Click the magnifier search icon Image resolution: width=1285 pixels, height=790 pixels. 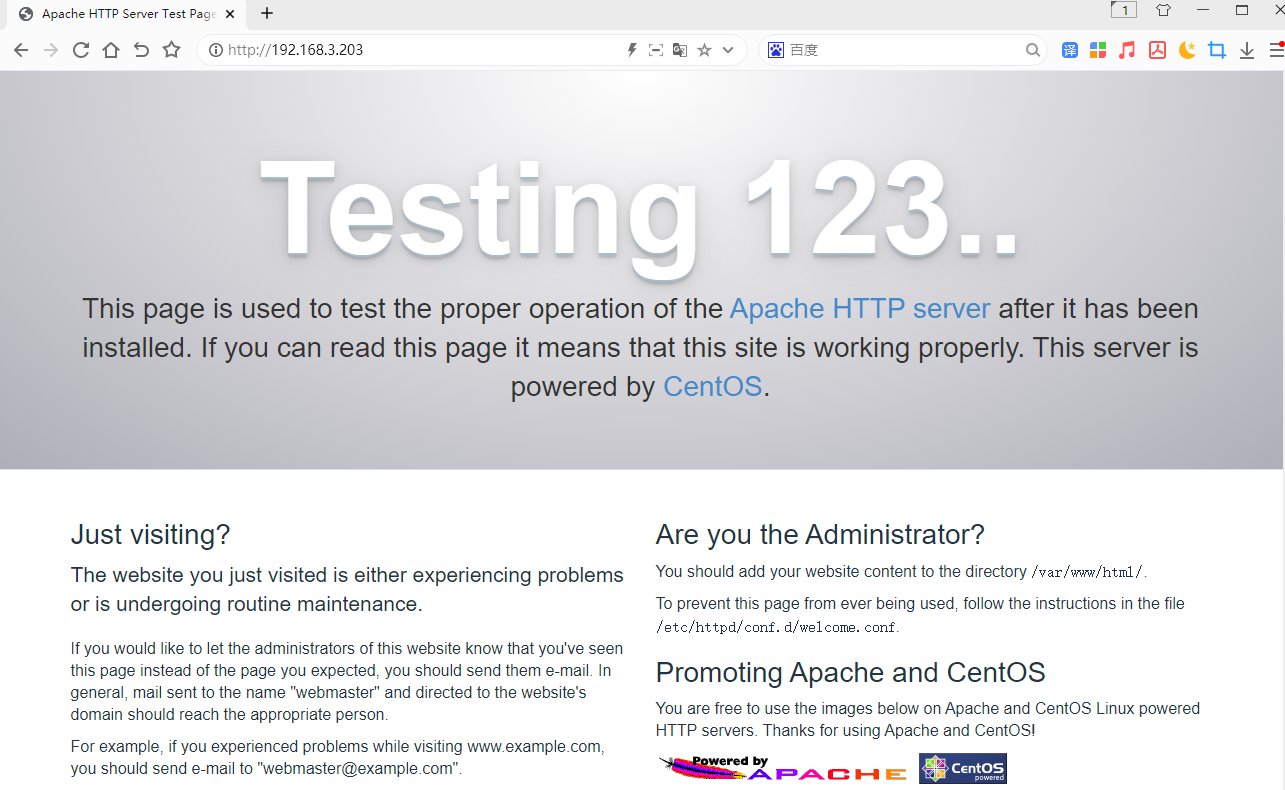pos(1033,50)
